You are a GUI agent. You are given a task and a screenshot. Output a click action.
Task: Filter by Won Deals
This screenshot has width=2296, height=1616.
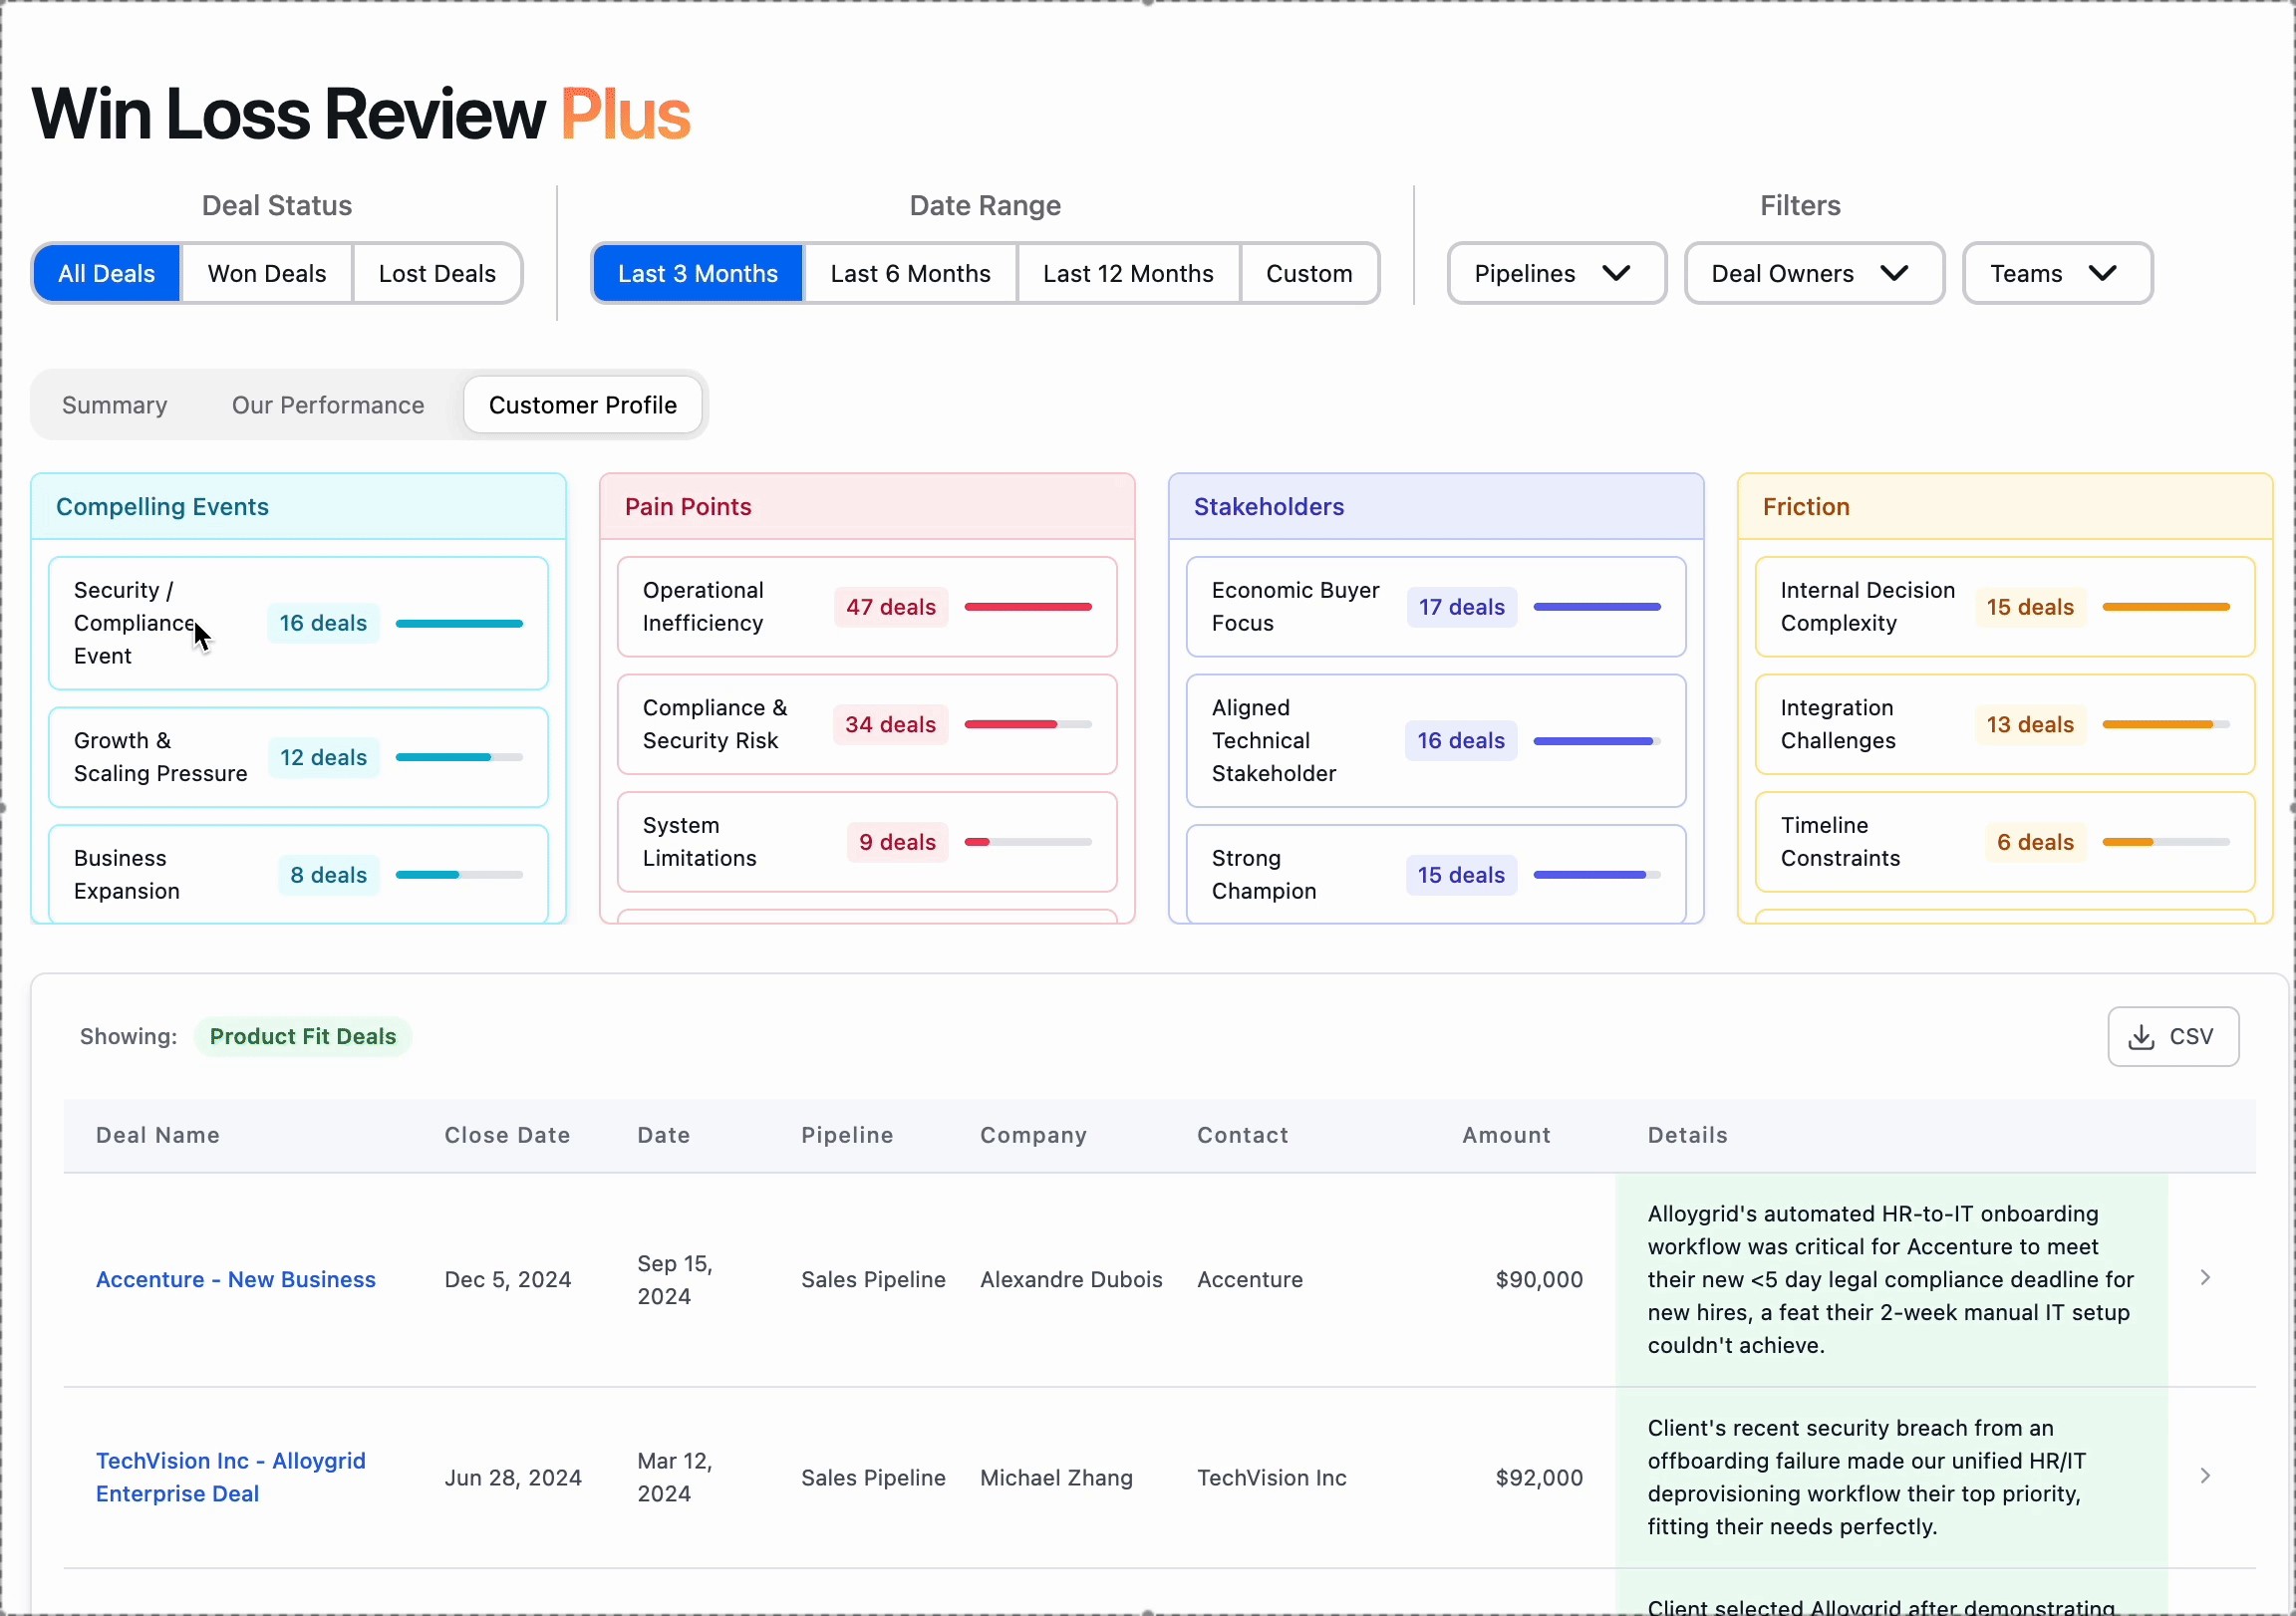[x=267, y=273]
